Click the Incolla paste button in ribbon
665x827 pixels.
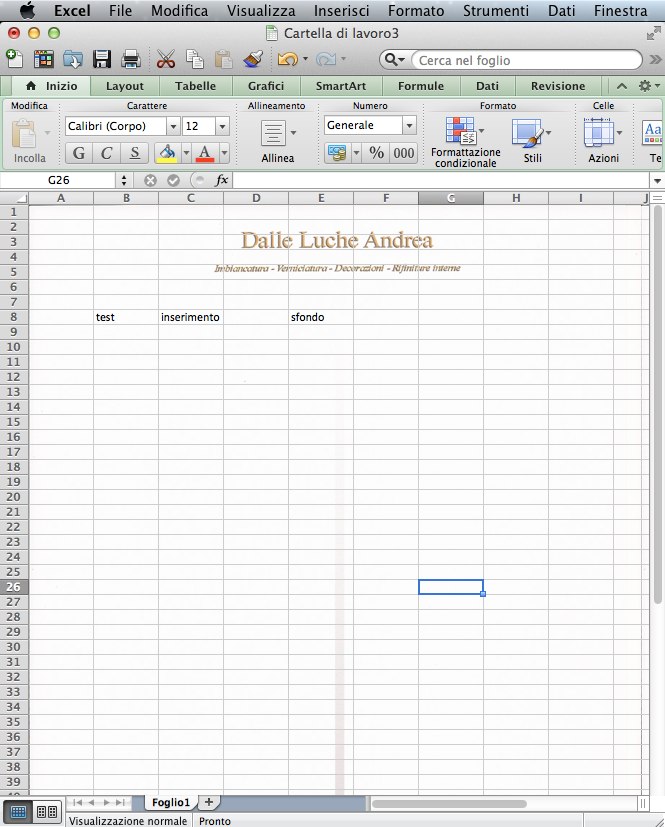pos(30,140)
